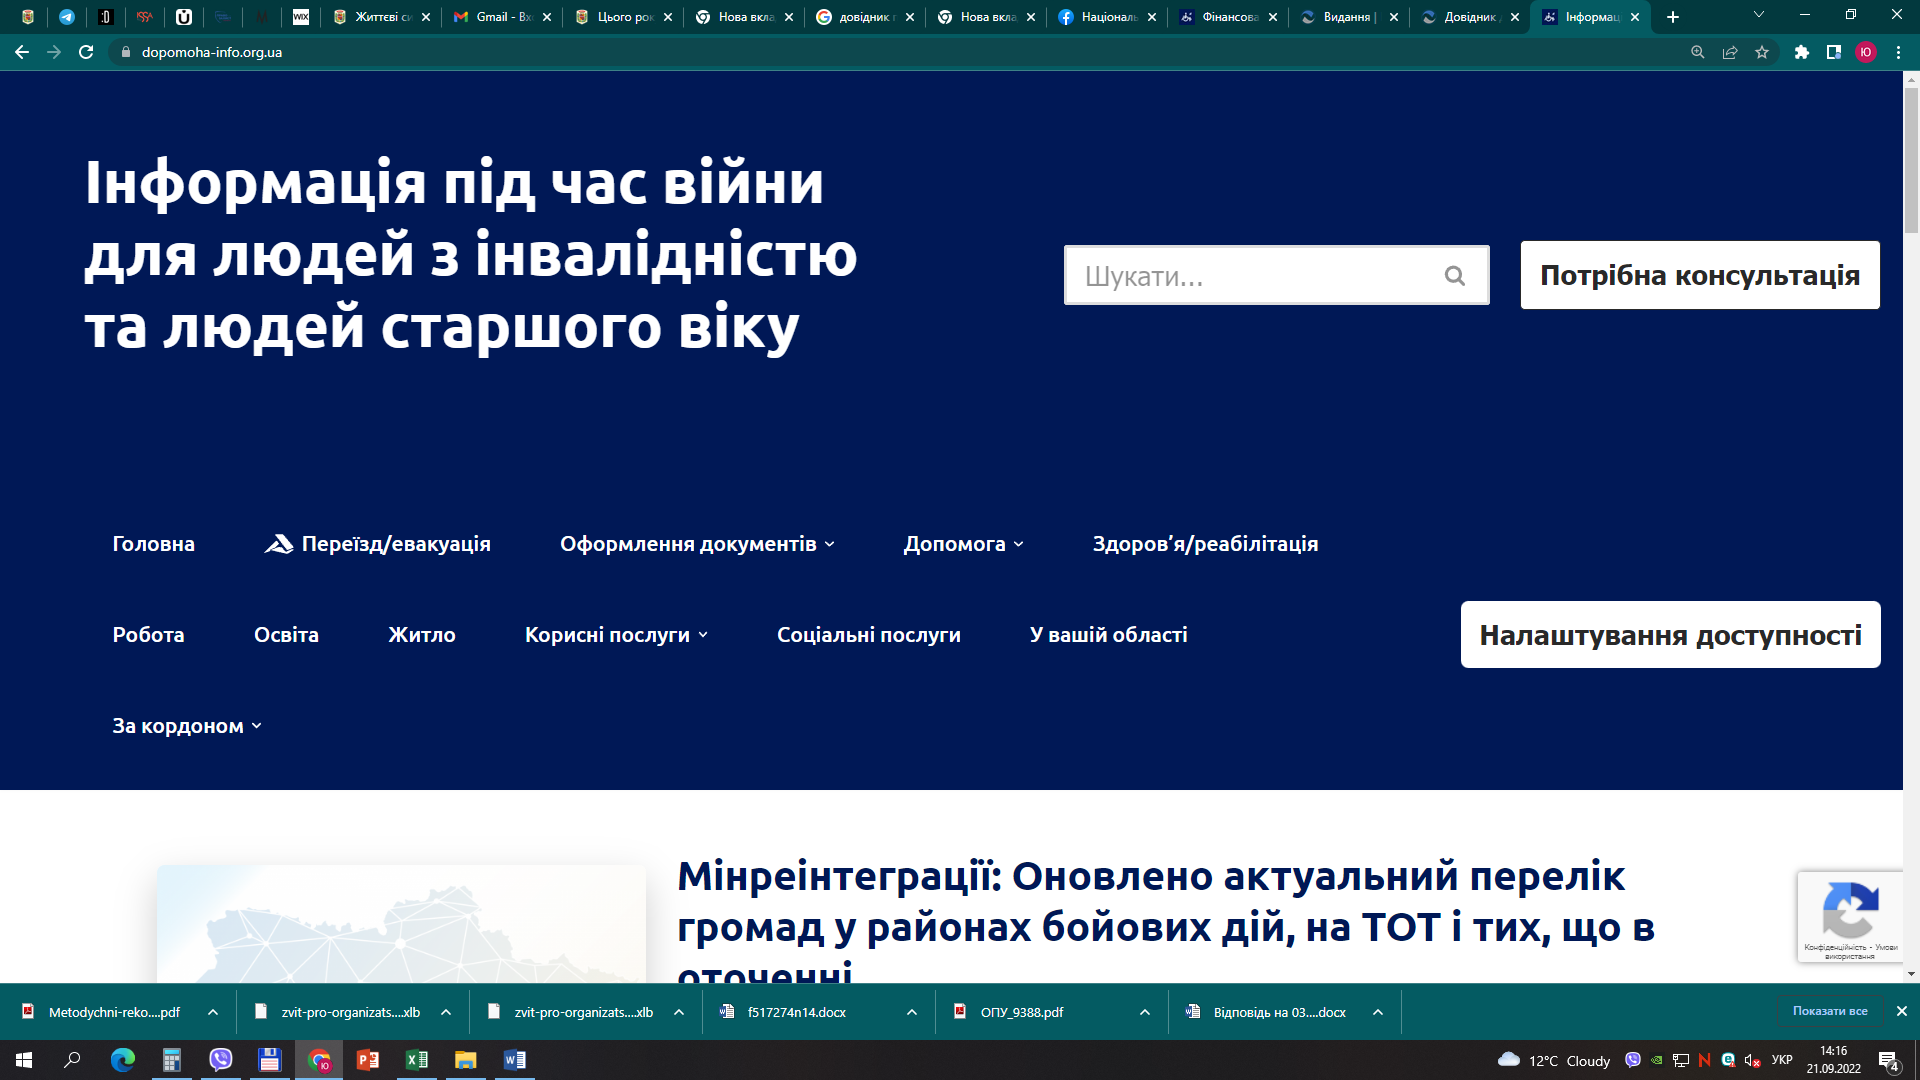
Task: Open the browser extensions puzzle icon
Action: tap(1801, 52)
